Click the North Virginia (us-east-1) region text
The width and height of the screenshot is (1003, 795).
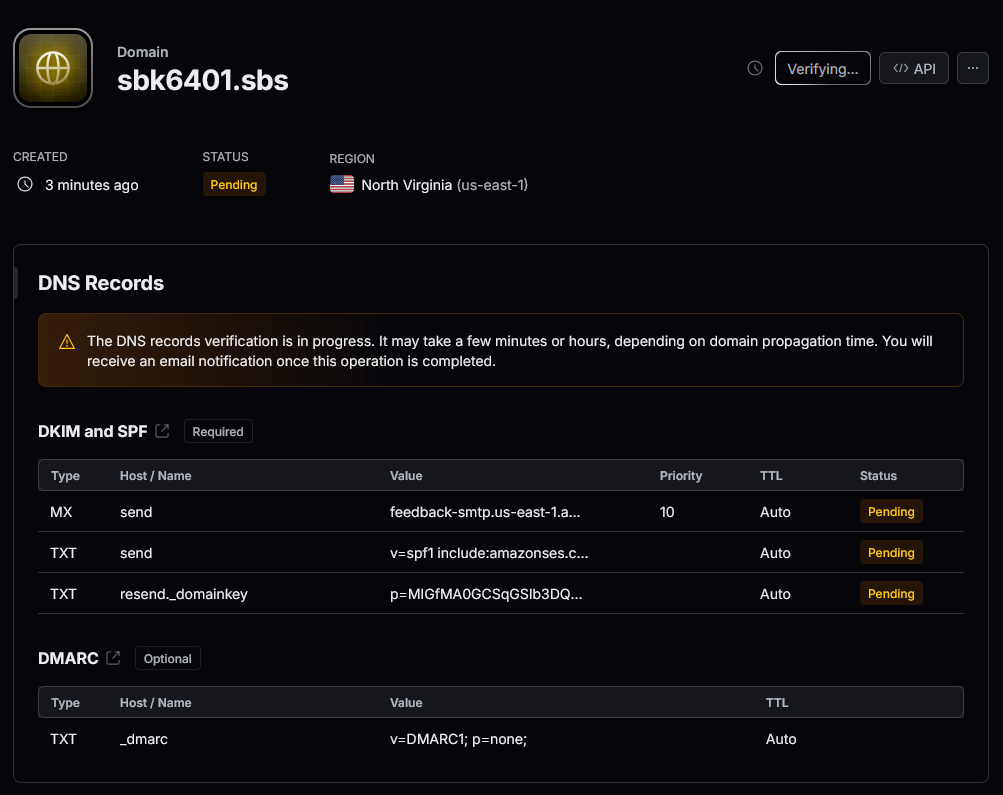click(445, 185)
